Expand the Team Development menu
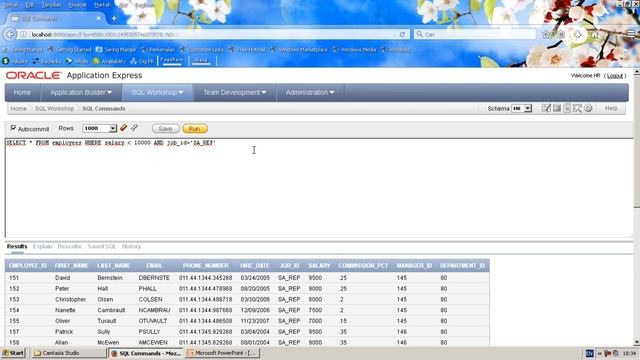The width and height of the screenshot is (640, 360). click(235, 93)
